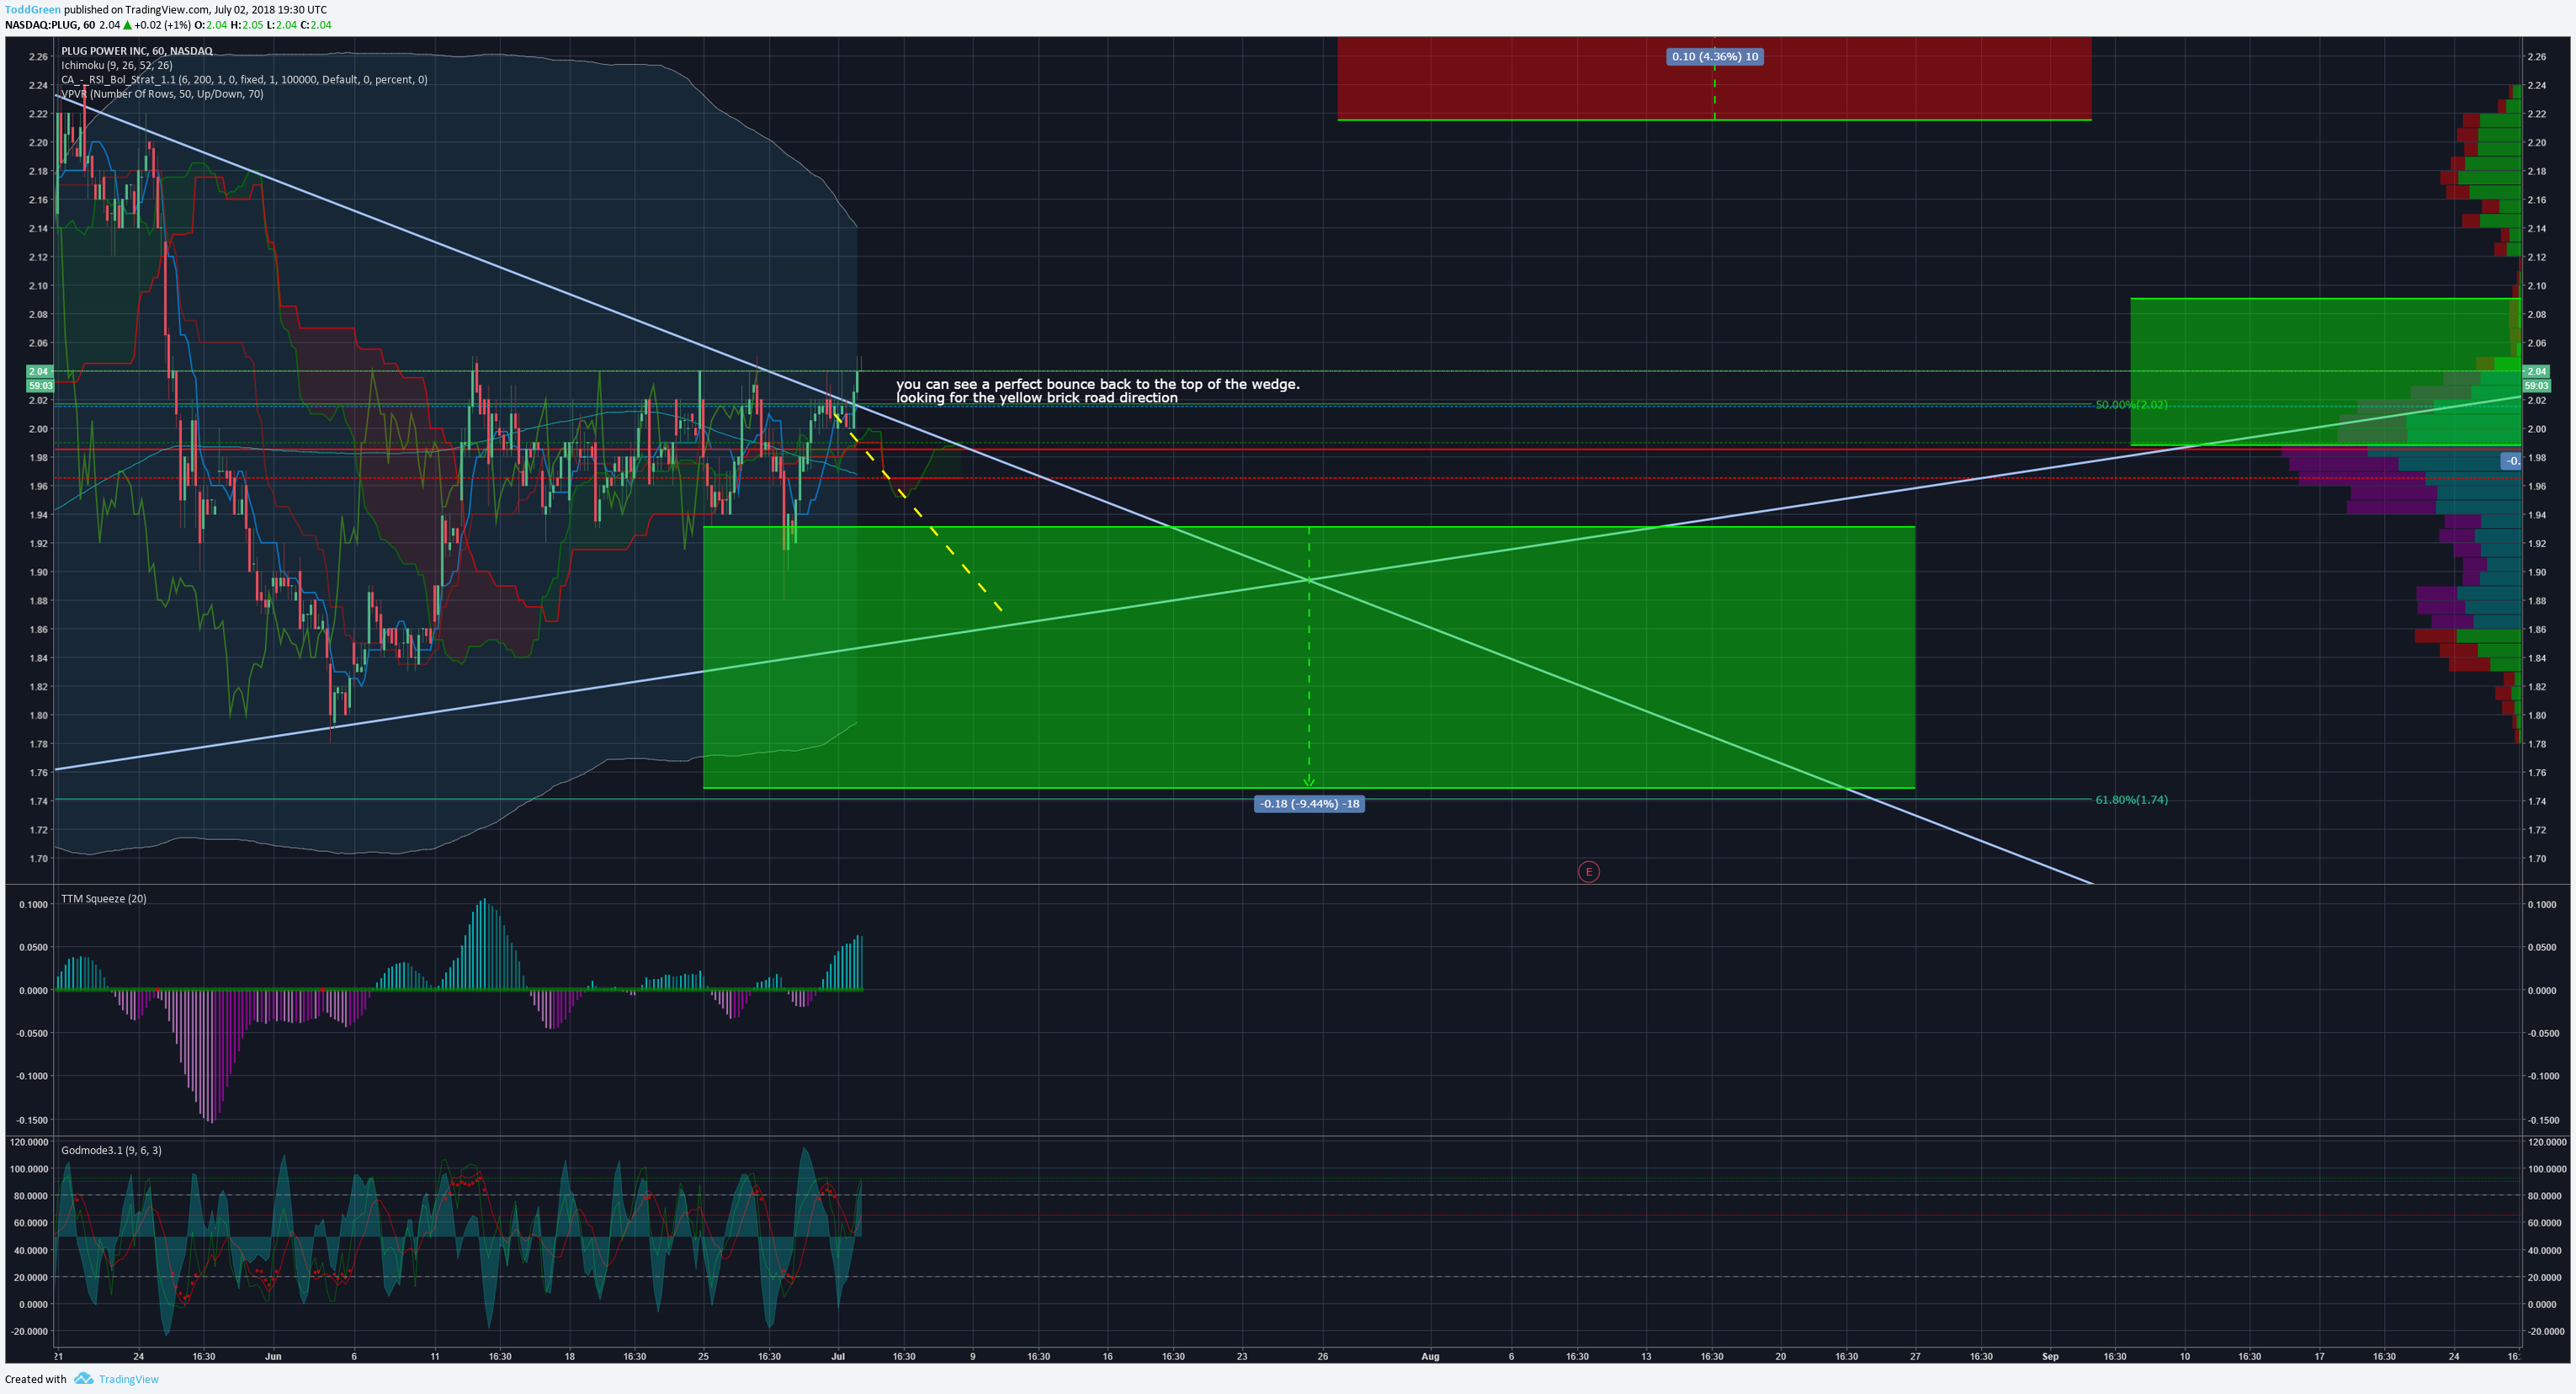Screen dimensions: 2576x1394
Task: Click the -0.18 (-9.44%) -18 measurement label
Action: (x=1309, y=804)
